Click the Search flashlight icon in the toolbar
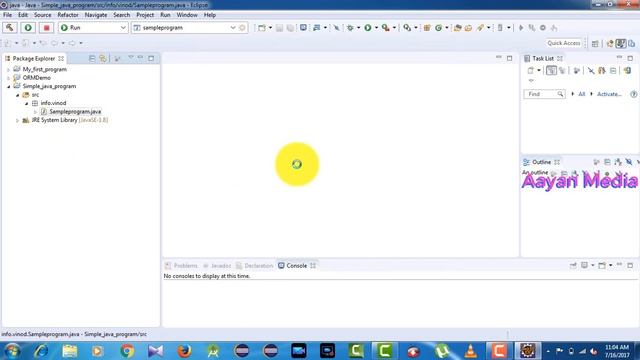Viewport: 640px width, 360px height. coord(480,28)
